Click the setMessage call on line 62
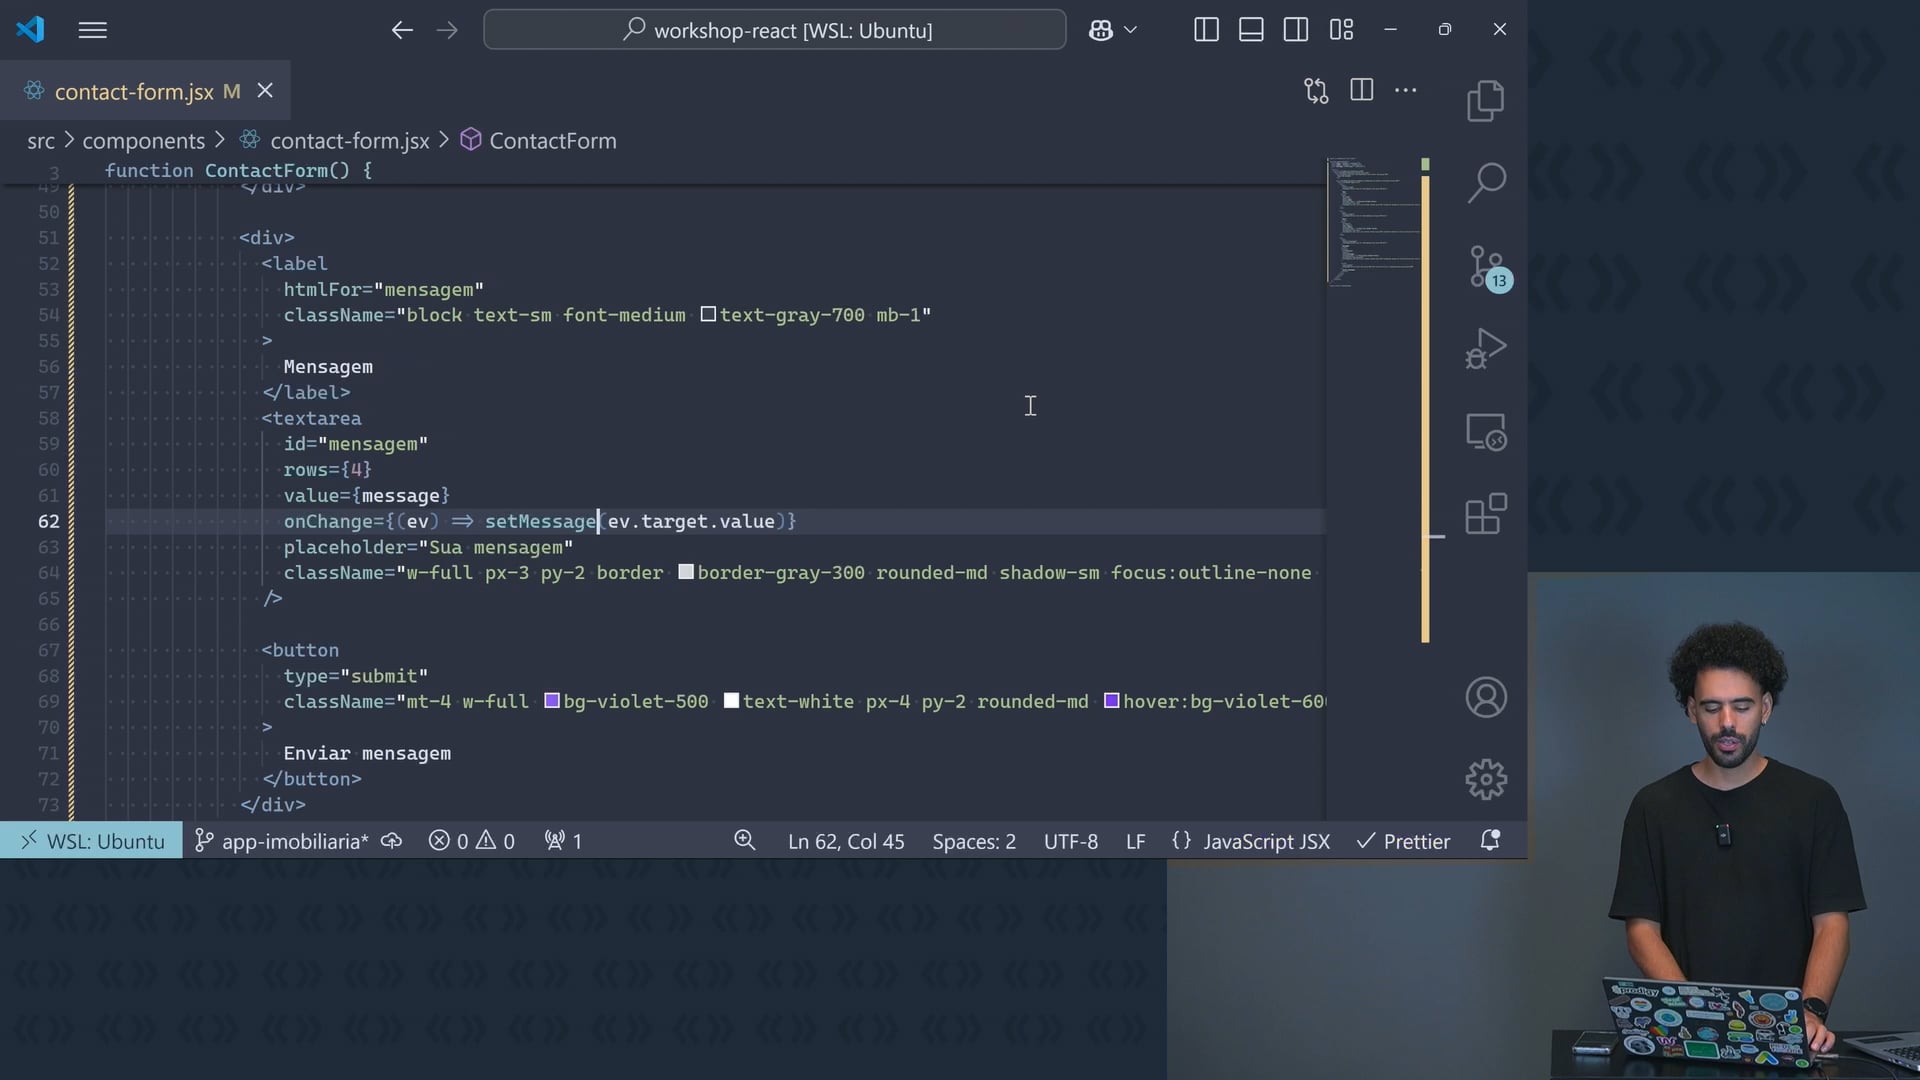 click(541, 521)
